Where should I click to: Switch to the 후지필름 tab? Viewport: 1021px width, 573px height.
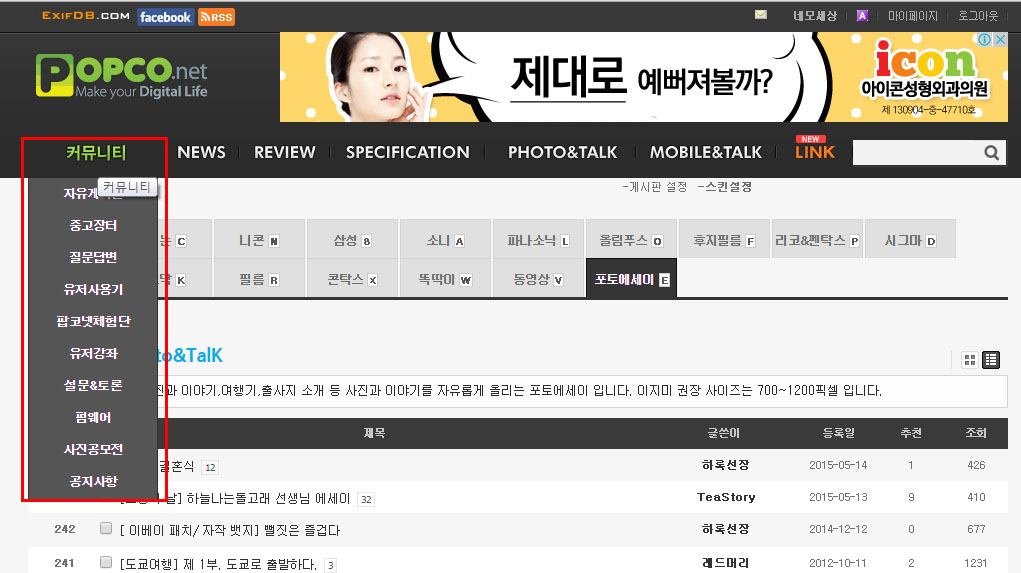pyautogui.click(x=724, y=240)
